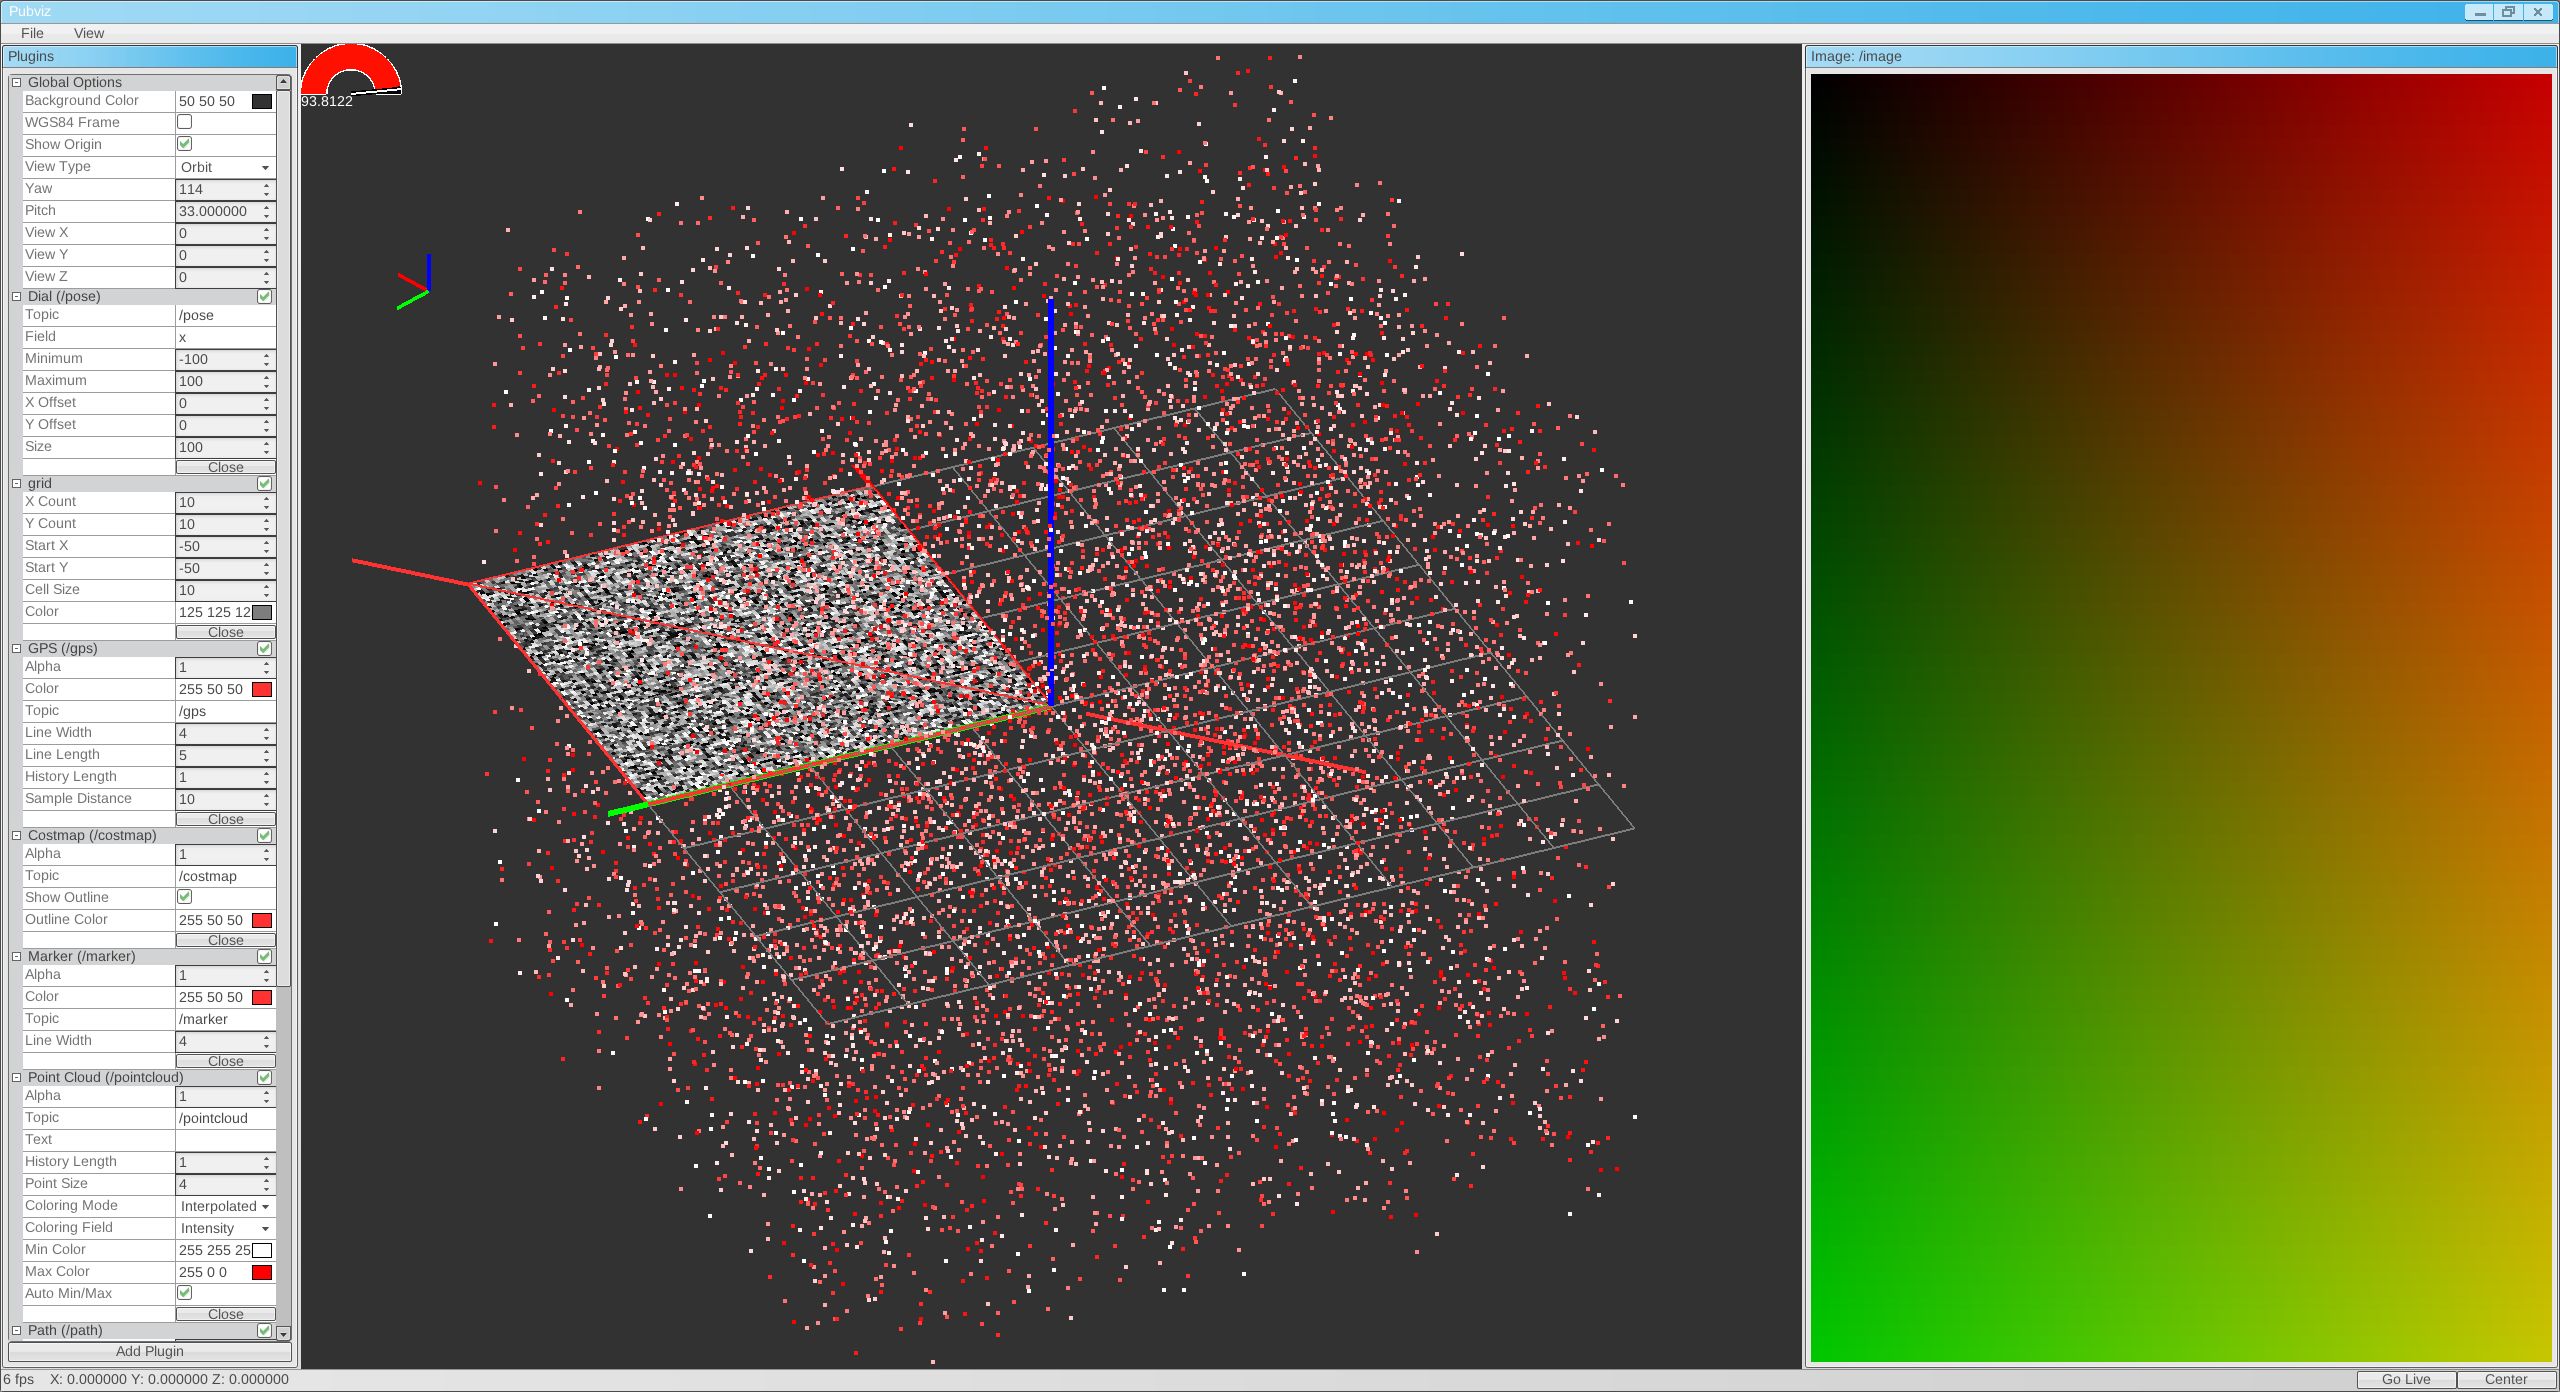Open the File menu
Screen dimensions: 2560x1392
tap(32, 33)
